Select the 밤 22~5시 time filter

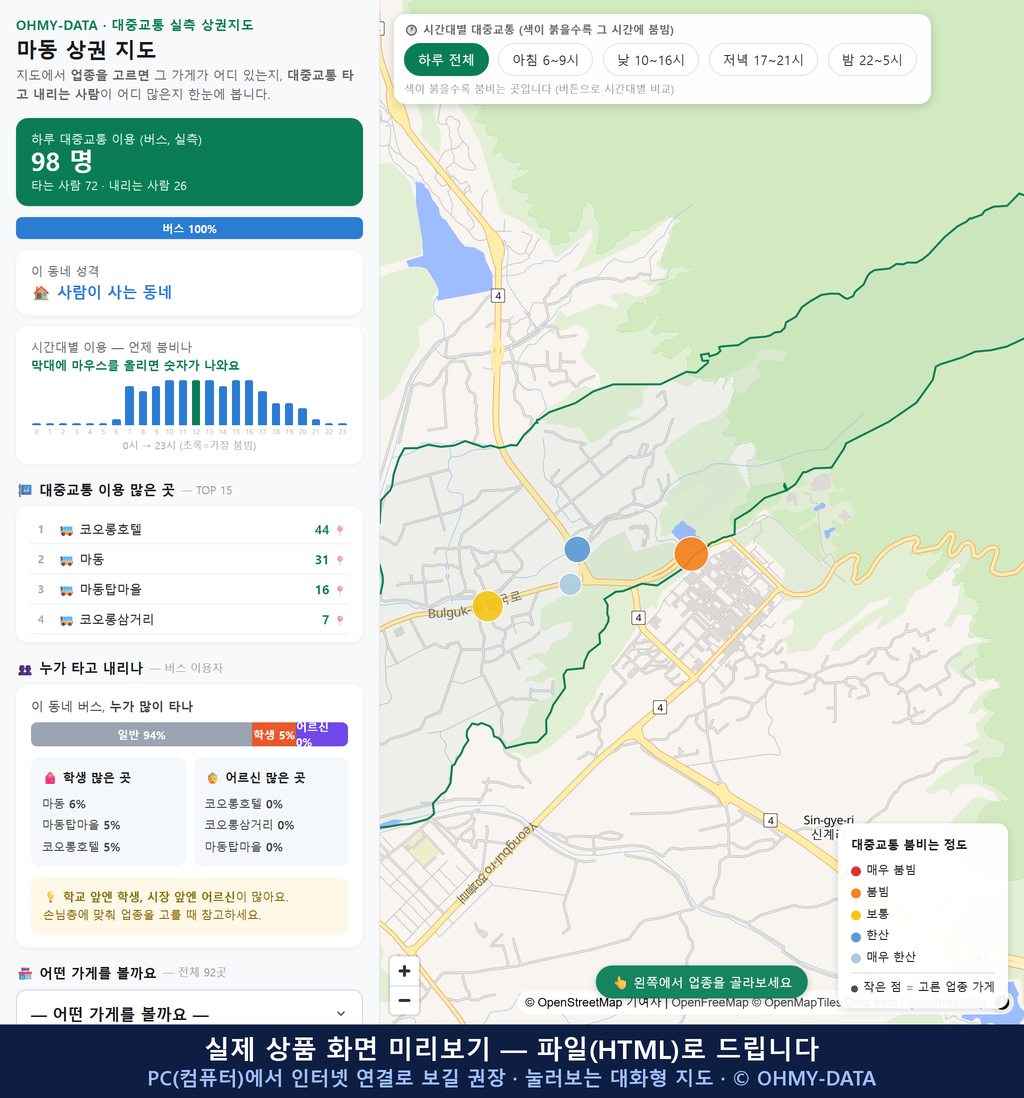click(x=872, y=60)
